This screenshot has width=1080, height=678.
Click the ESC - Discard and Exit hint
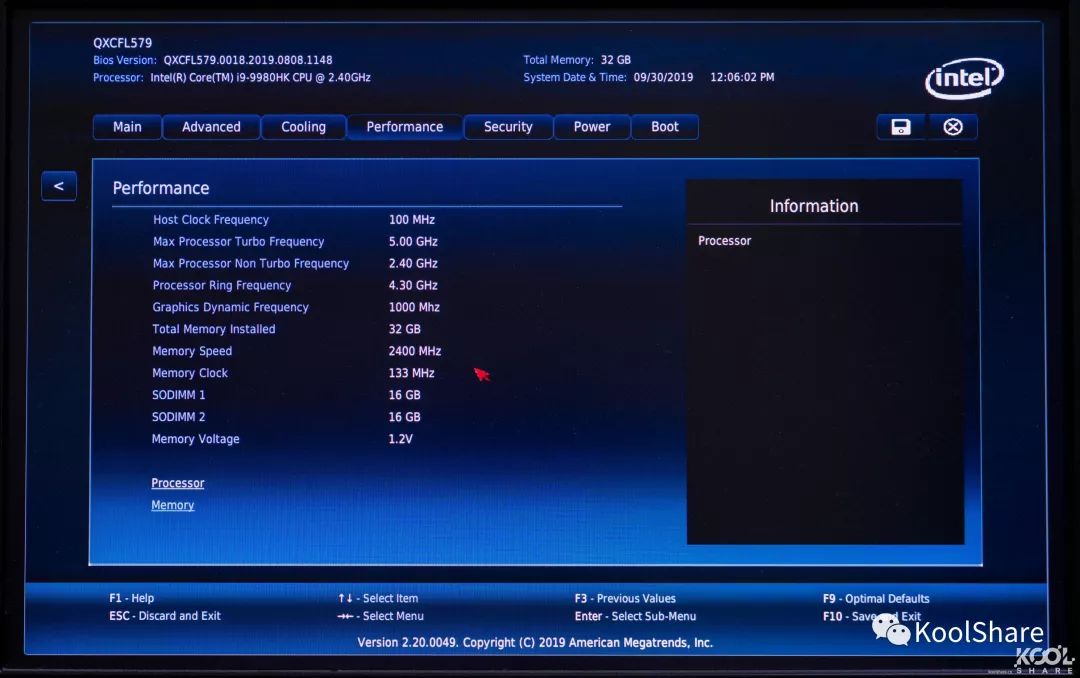(165, 616)
